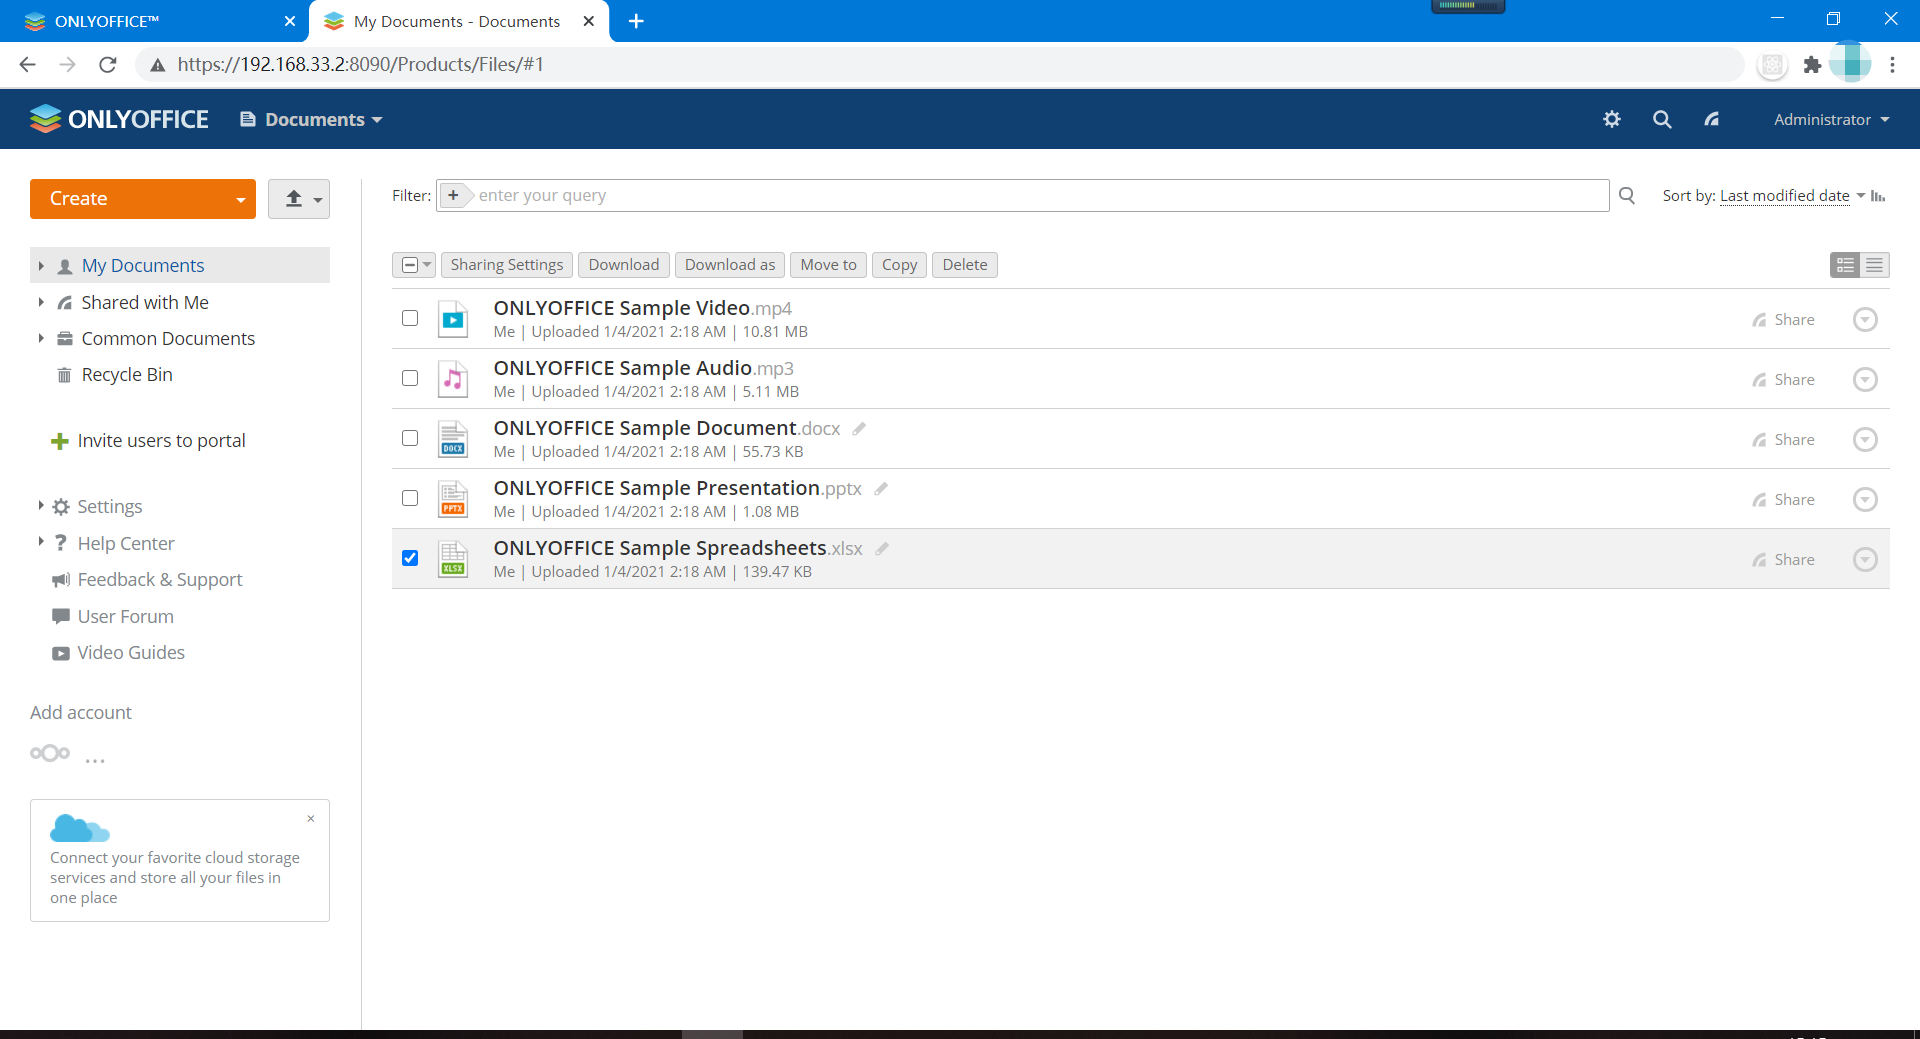Select the ONLYOFFICE Sample Presentation checkbox
1920x1039 pixels.
(x=409, y=498)
